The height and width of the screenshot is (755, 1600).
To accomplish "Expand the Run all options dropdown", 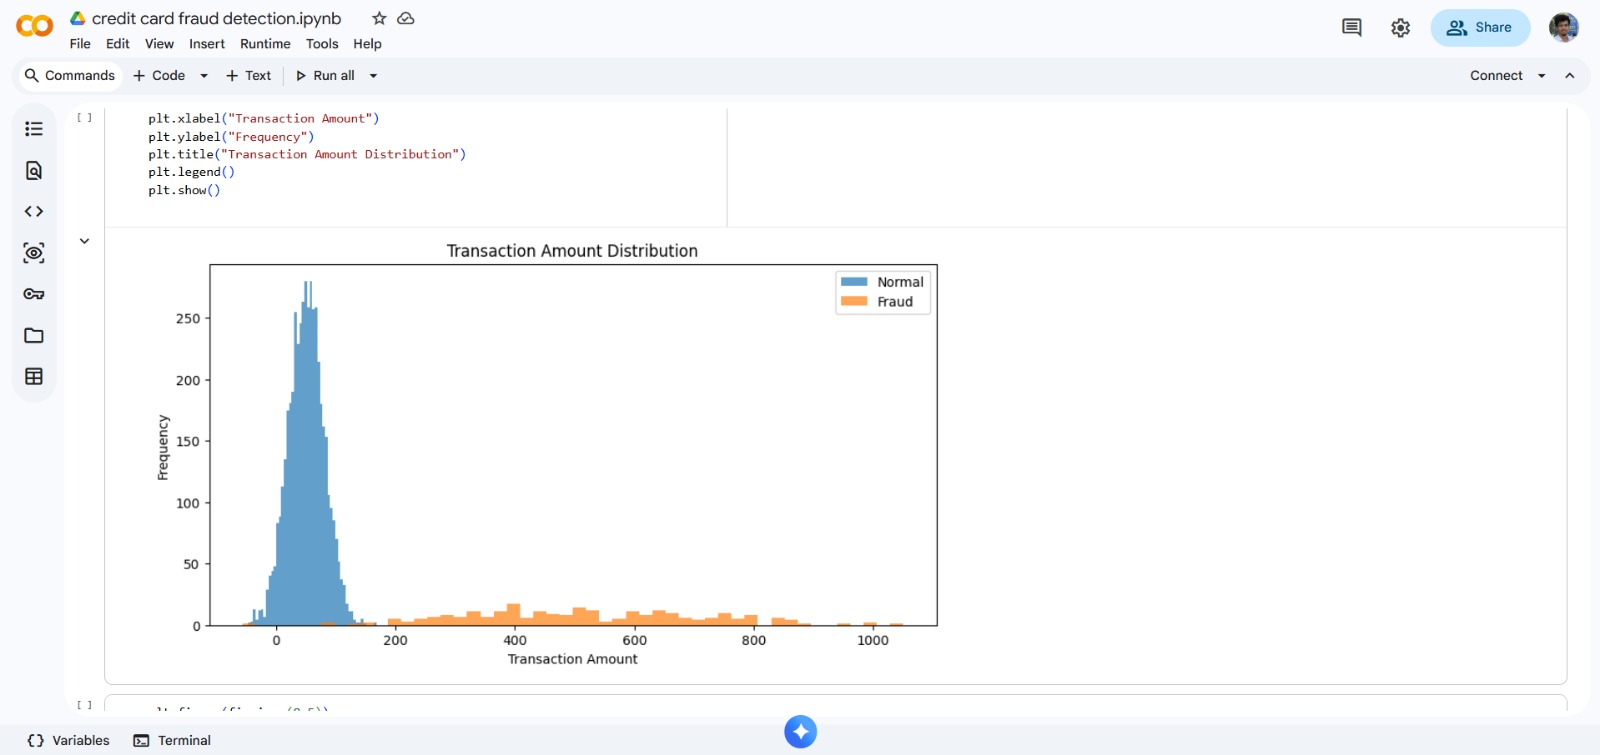I will (x=373, y=76).
